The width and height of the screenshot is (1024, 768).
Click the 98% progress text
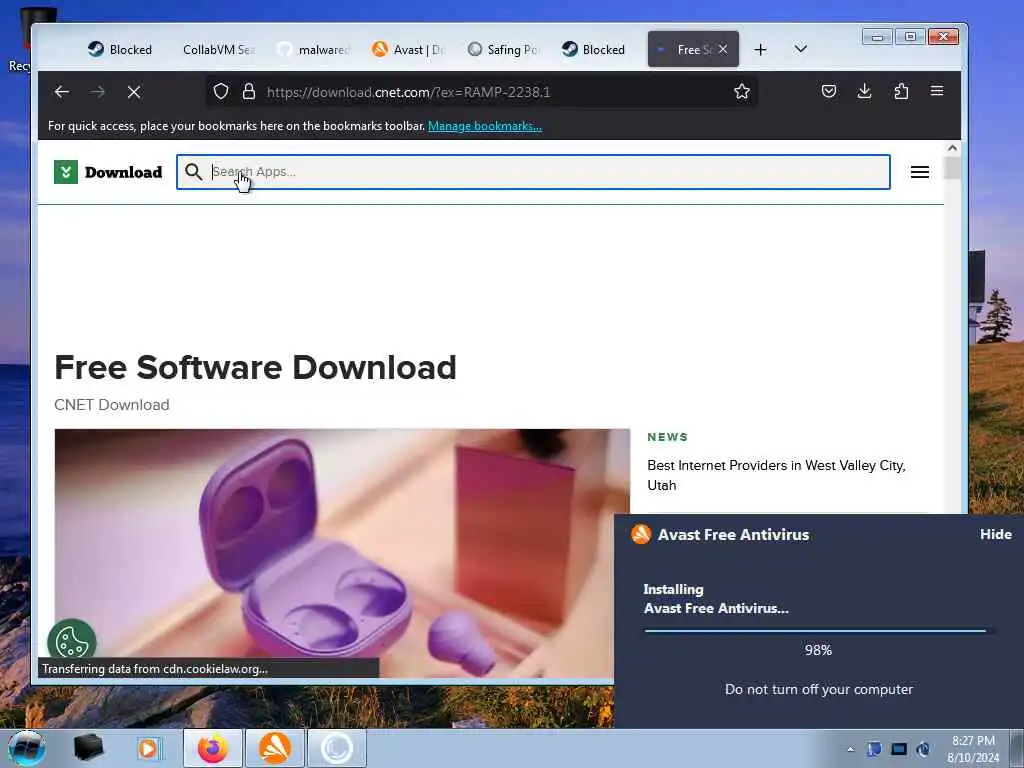(x=818, y=650)
